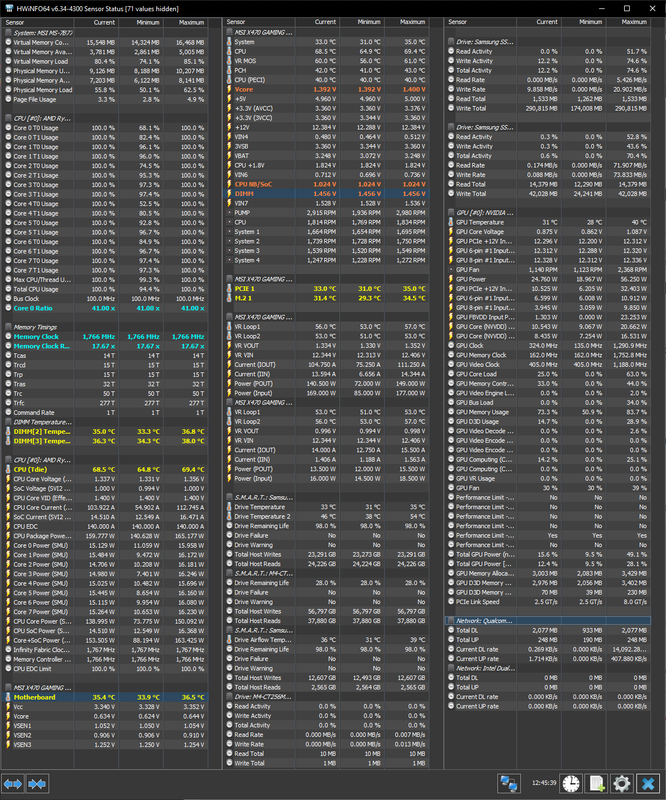The height and width of the screenshot is (800, 666).
Task: Click the circle icon beside PCIe Link Speed
Action: (451, 602)
